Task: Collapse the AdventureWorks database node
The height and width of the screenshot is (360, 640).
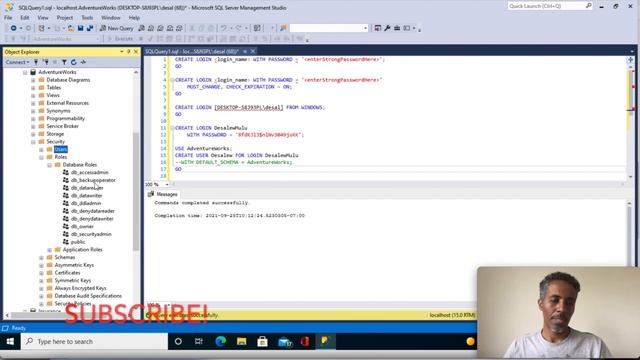Action: 25,72
